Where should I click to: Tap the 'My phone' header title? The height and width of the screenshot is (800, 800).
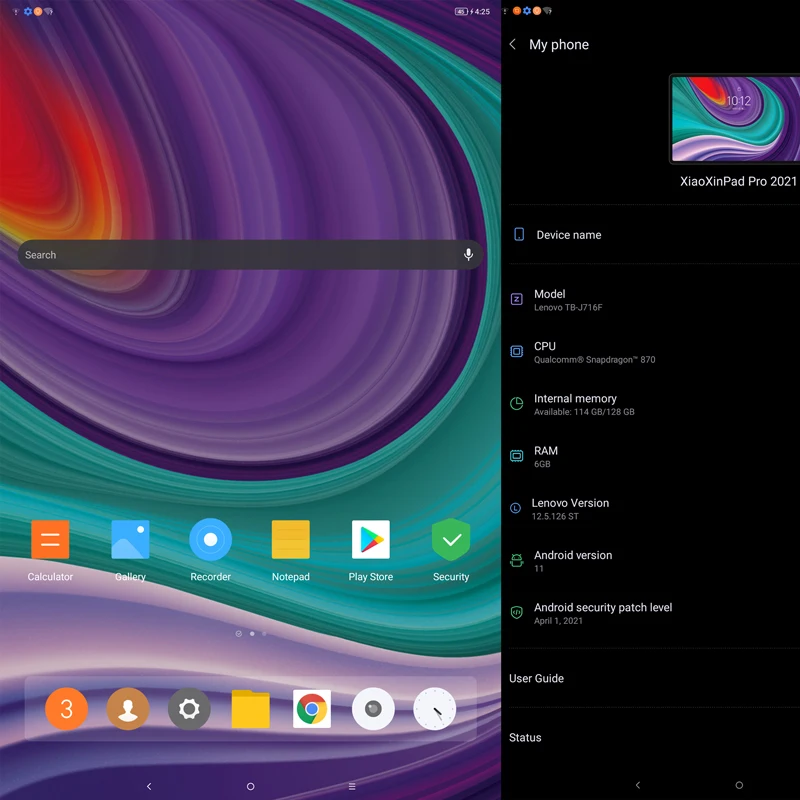(x=559, y=44)
